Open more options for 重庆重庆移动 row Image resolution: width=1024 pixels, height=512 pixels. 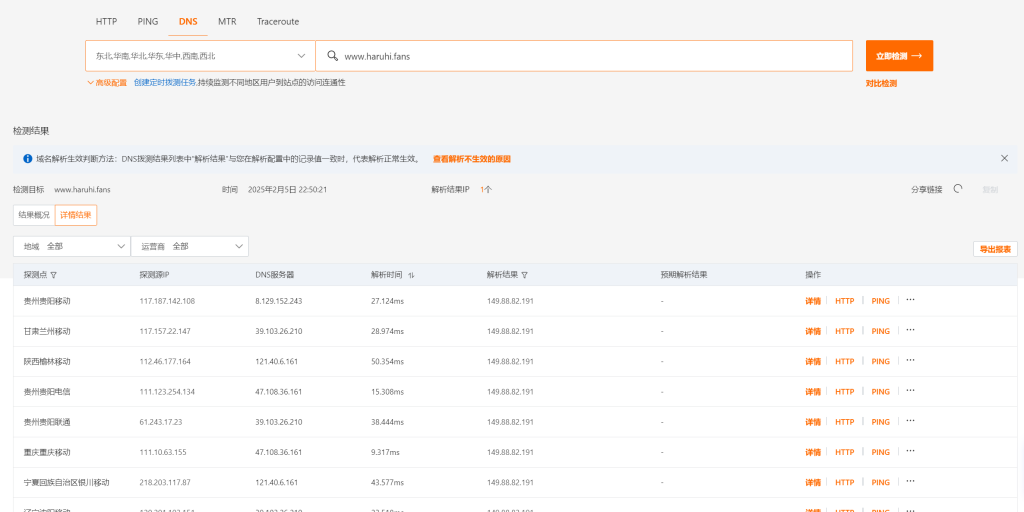click(910, 451)
